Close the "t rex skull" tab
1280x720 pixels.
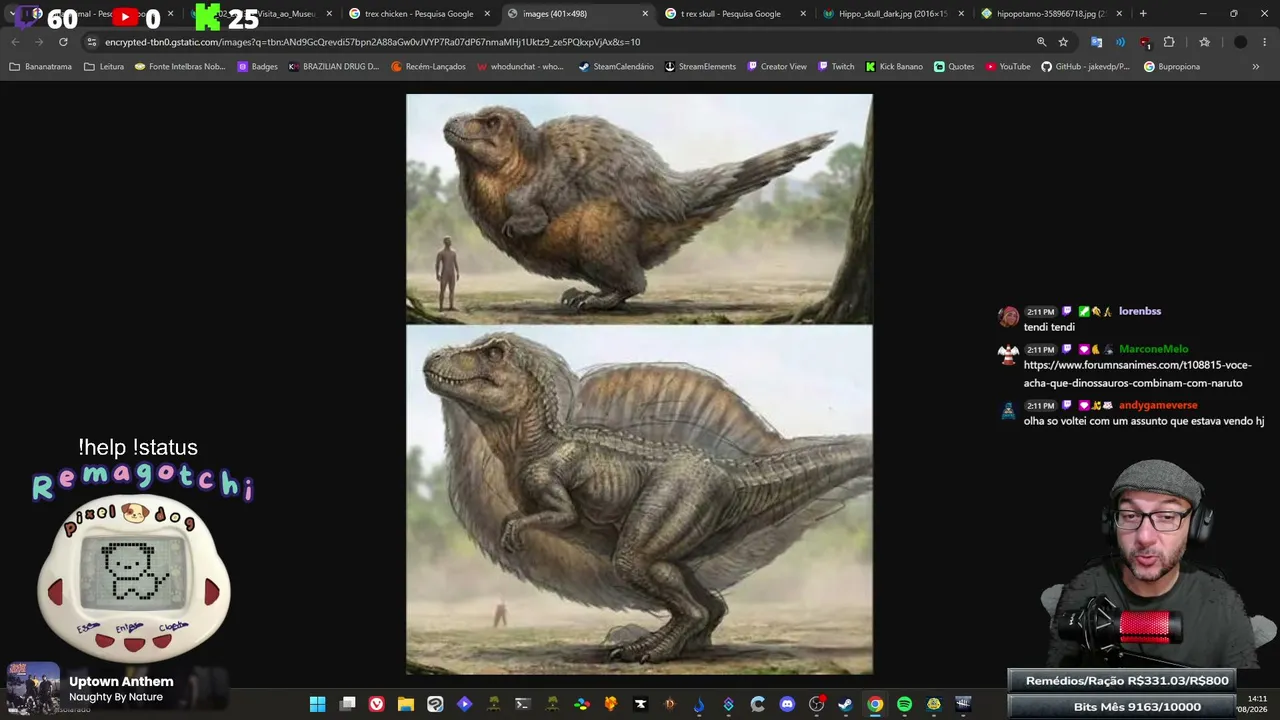click(x=803, y=14)
